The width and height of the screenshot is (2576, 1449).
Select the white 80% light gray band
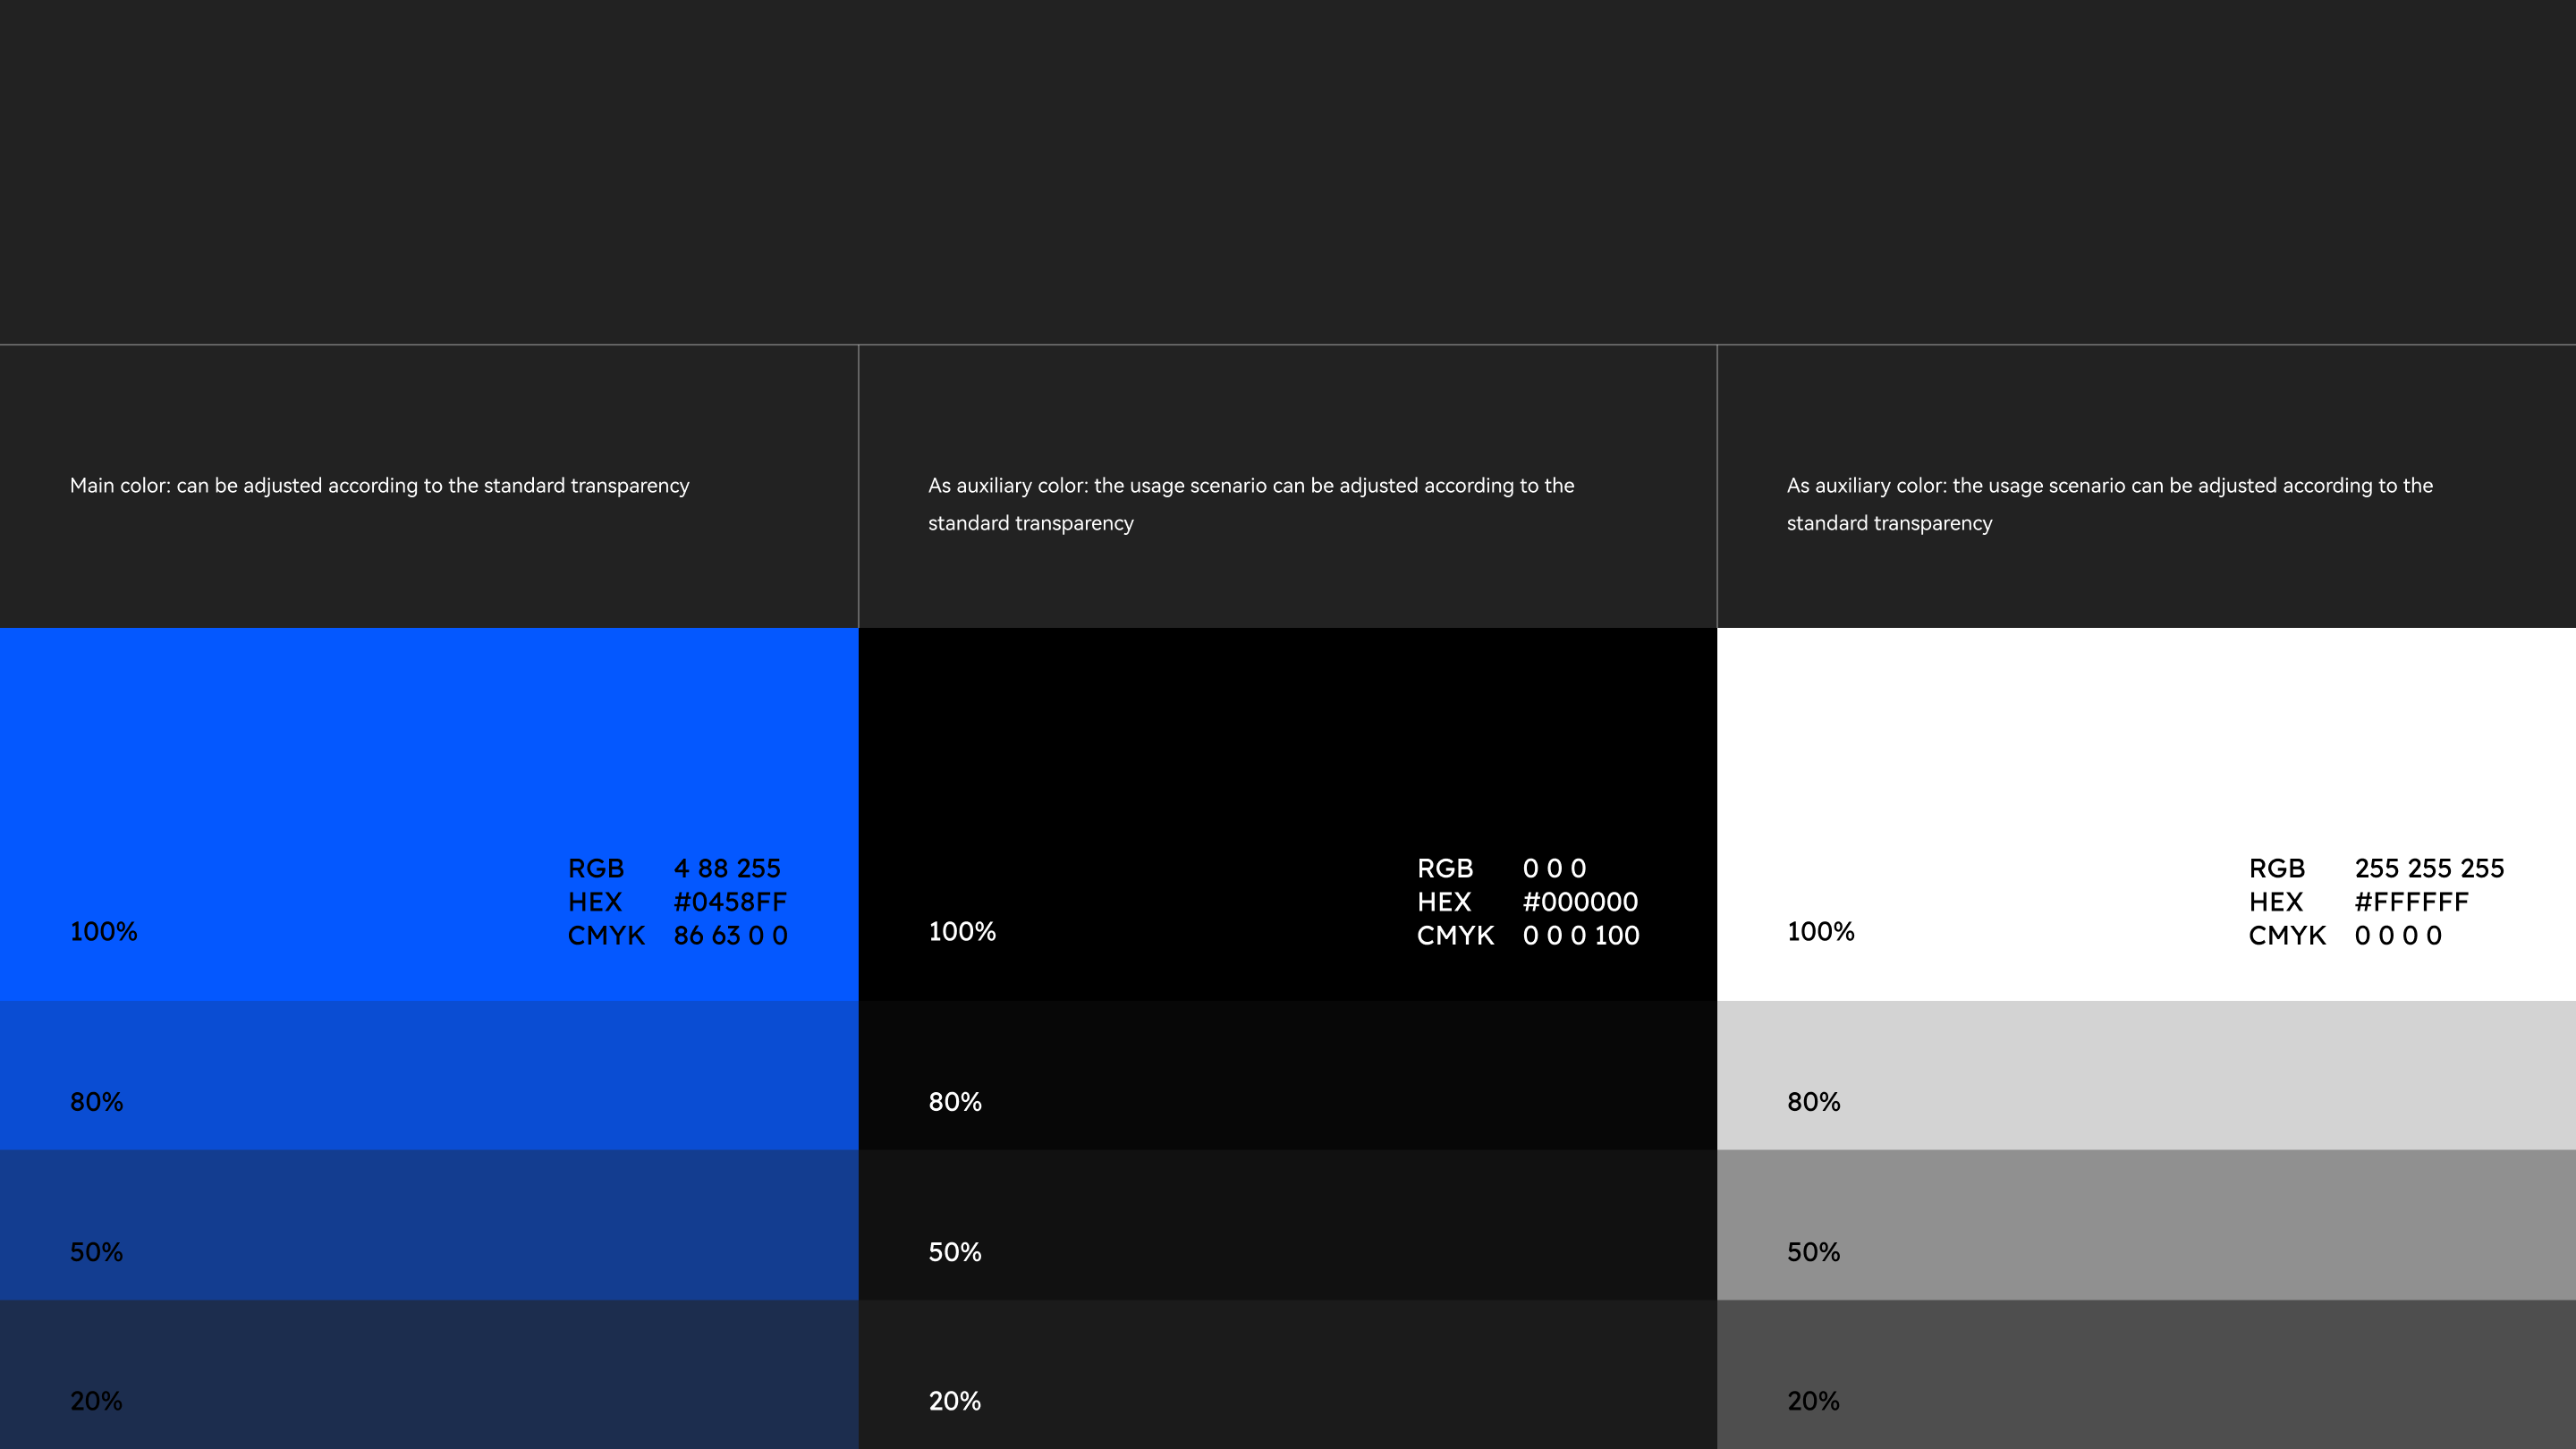pyautogui.click(x=2146, y=1075)
